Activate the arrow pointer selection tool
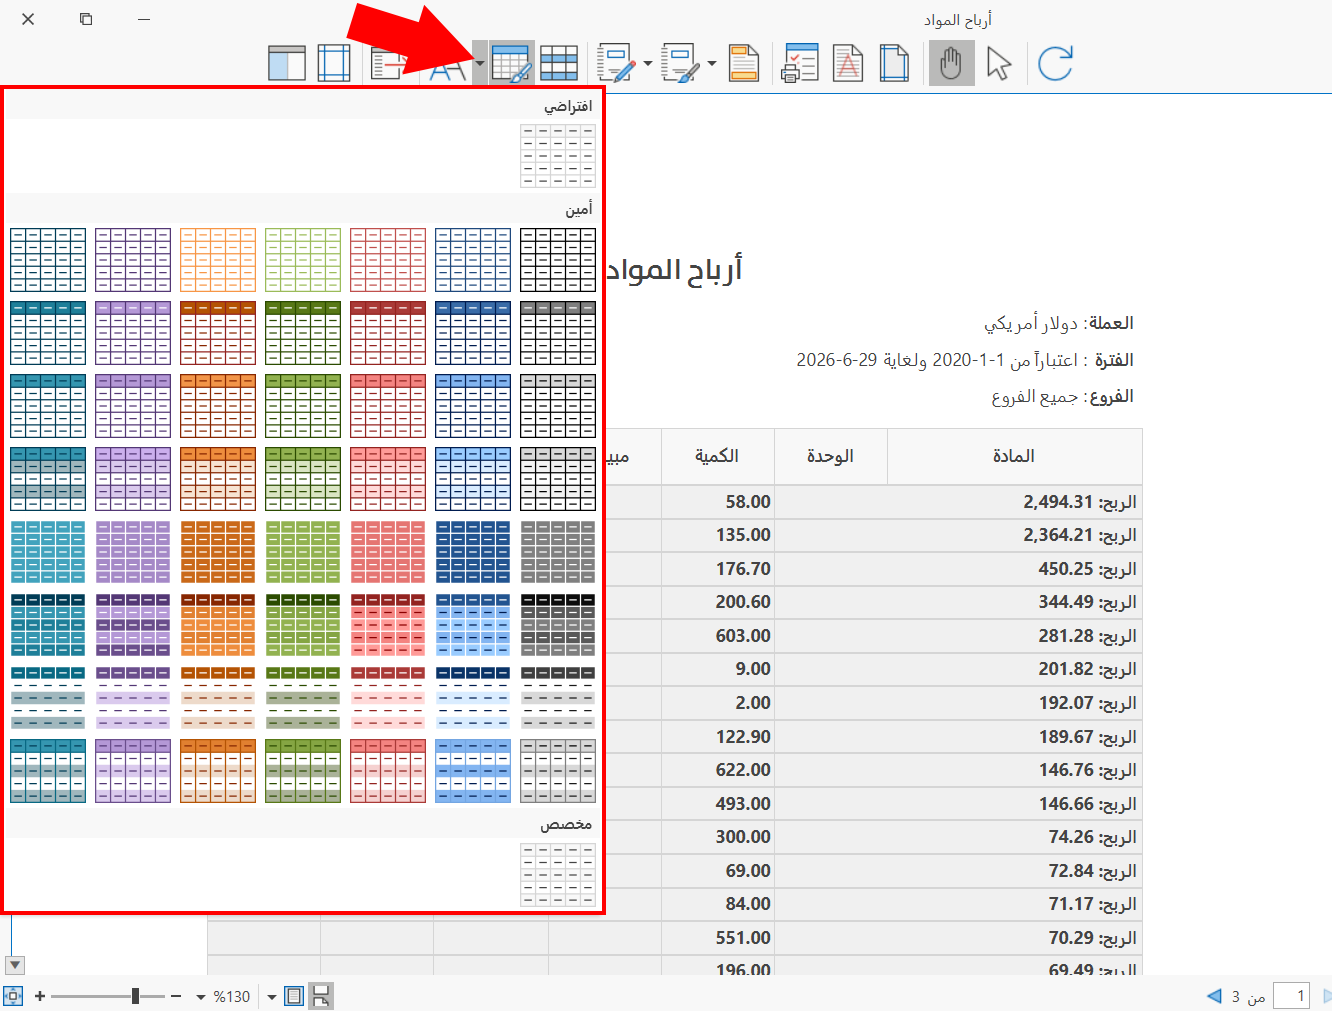 (x=999, y=63)
